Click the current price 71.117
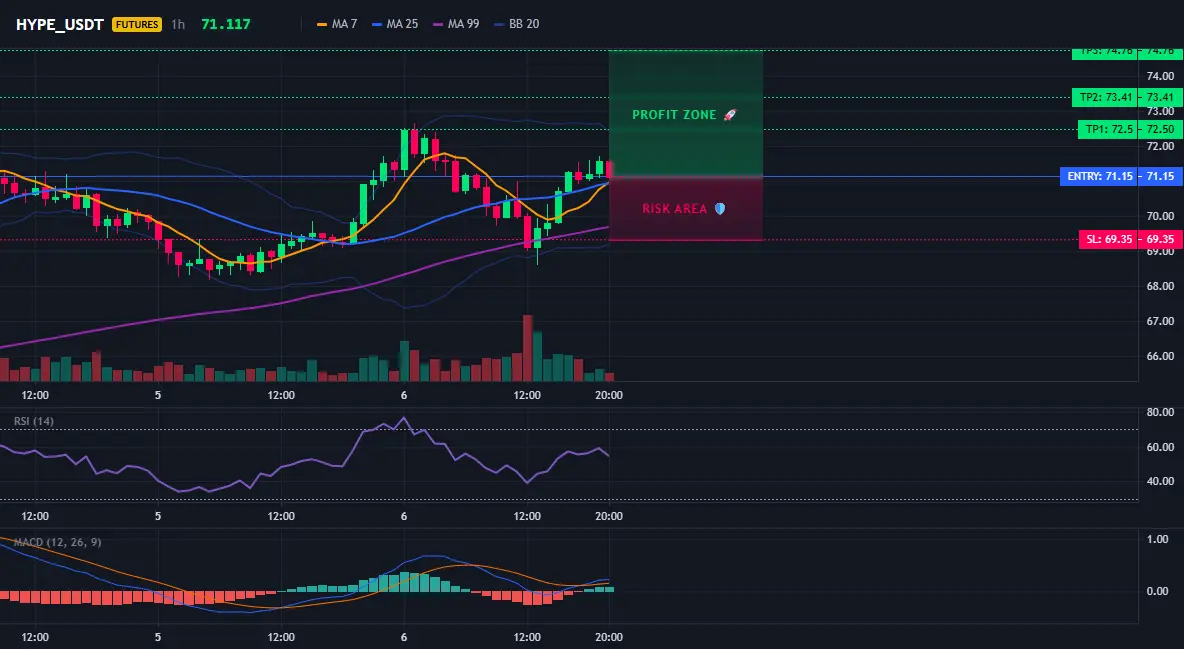1184x649 pixels. [226, 24]
